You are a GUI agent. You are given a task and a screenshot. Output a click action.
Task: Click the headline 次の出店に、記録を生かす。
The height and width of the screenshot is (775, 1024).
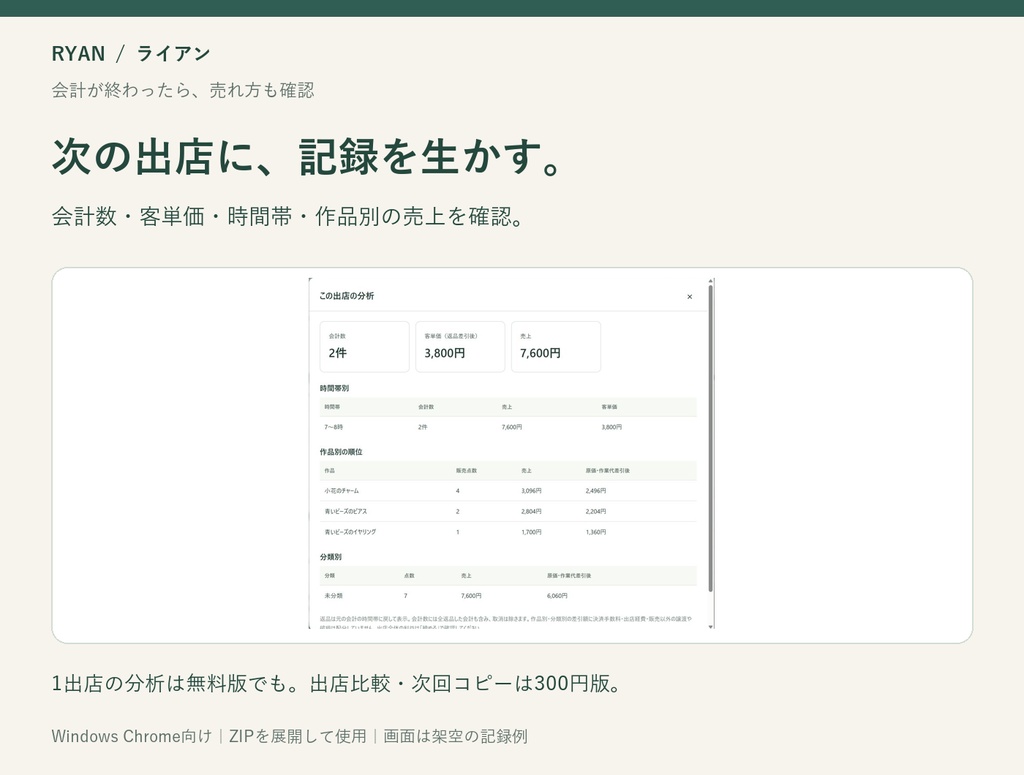(x=306, y=157)
